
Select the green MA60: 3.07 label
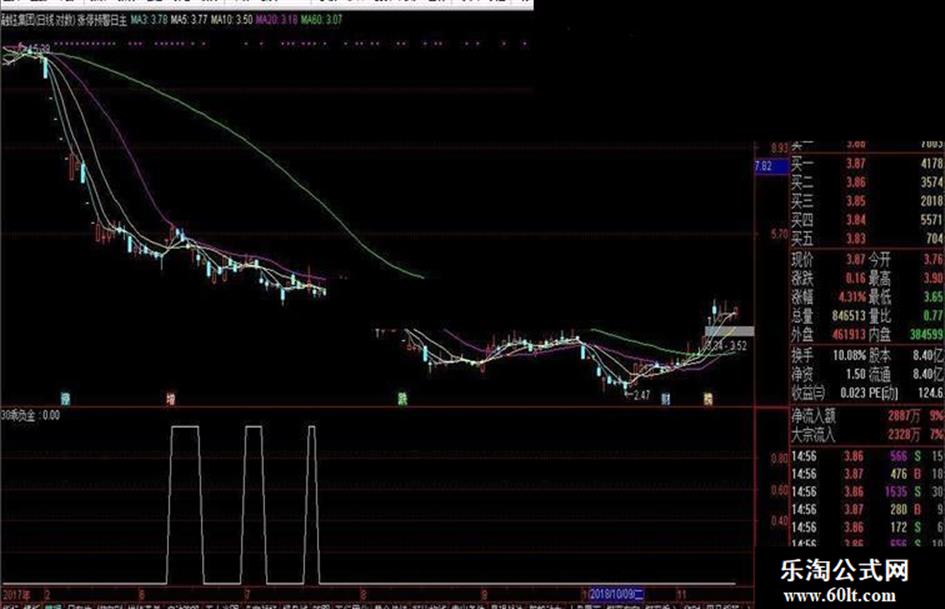coord(321,20)
